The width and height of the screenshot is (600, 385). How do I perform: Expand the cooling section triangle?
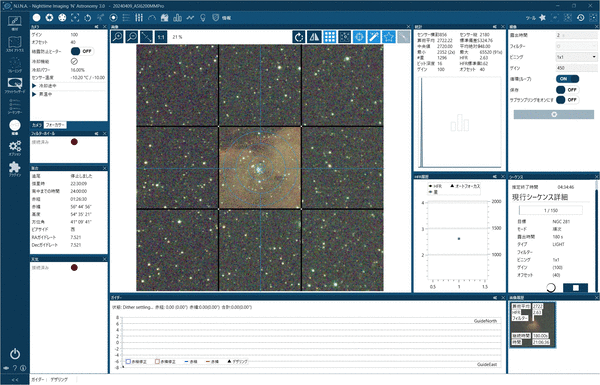34,86
